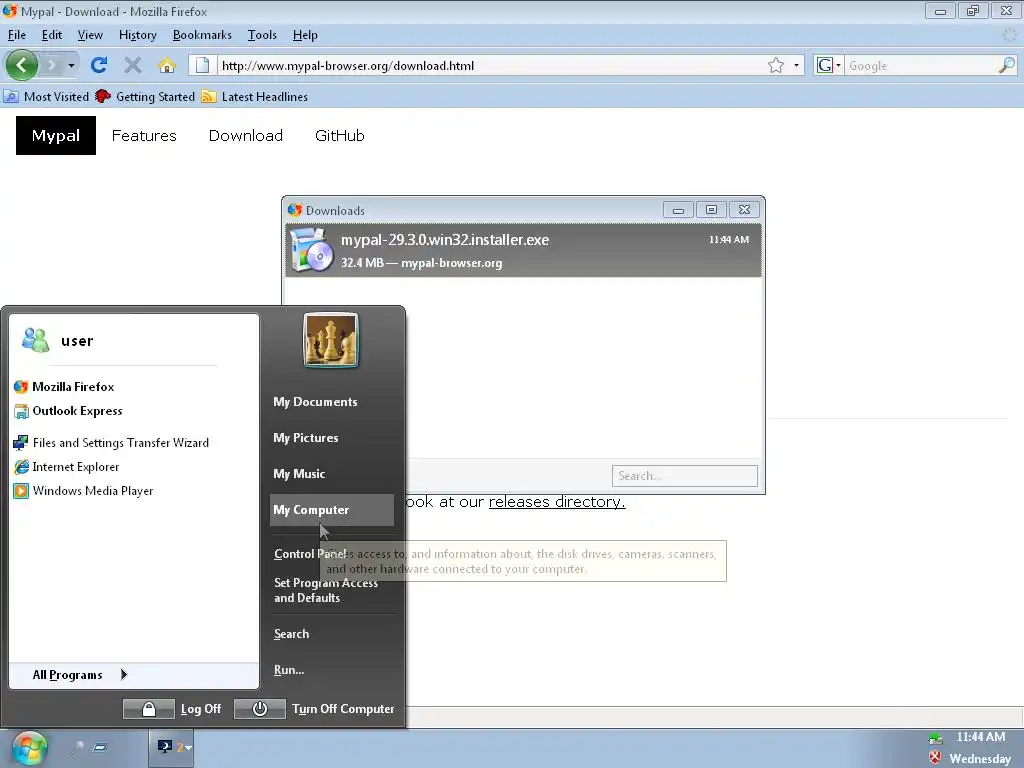The height and width of the screenshot is (768, 1024).
Task: Click the user chess avatar picture
Action: [x=331, y=340]
